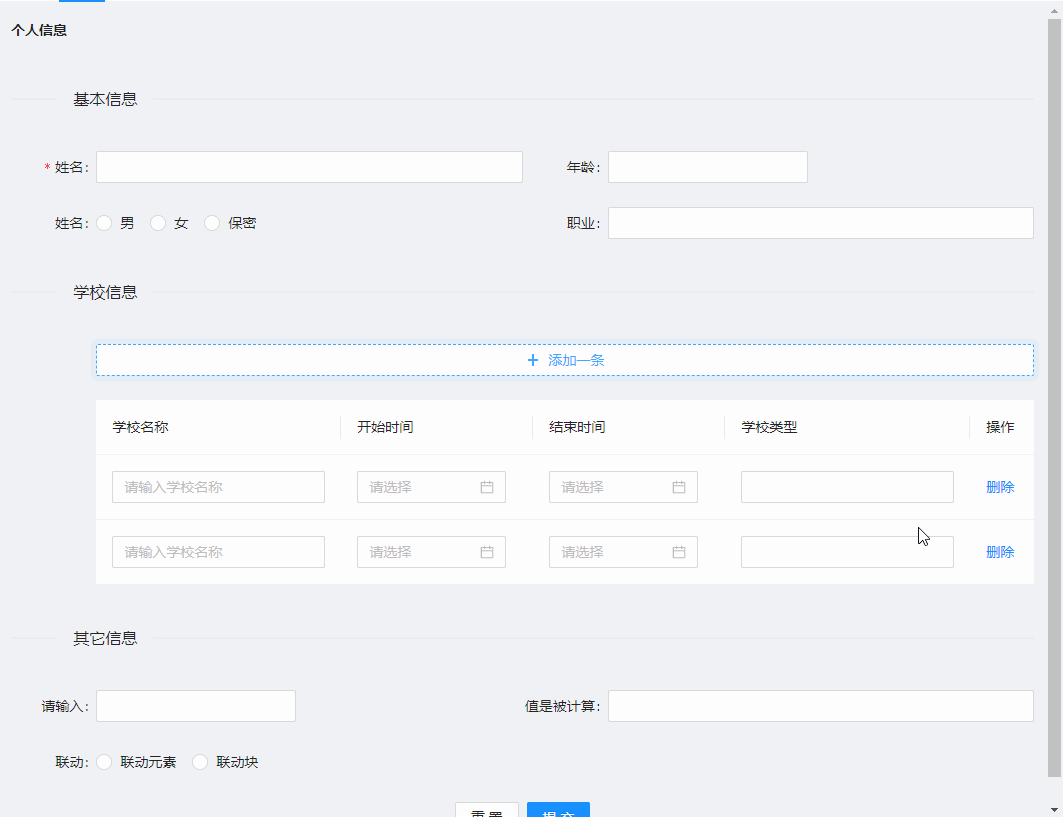The image size is (1063, 817).
Task: Click the 基本信息 section title
Action: tap(105, 99)
